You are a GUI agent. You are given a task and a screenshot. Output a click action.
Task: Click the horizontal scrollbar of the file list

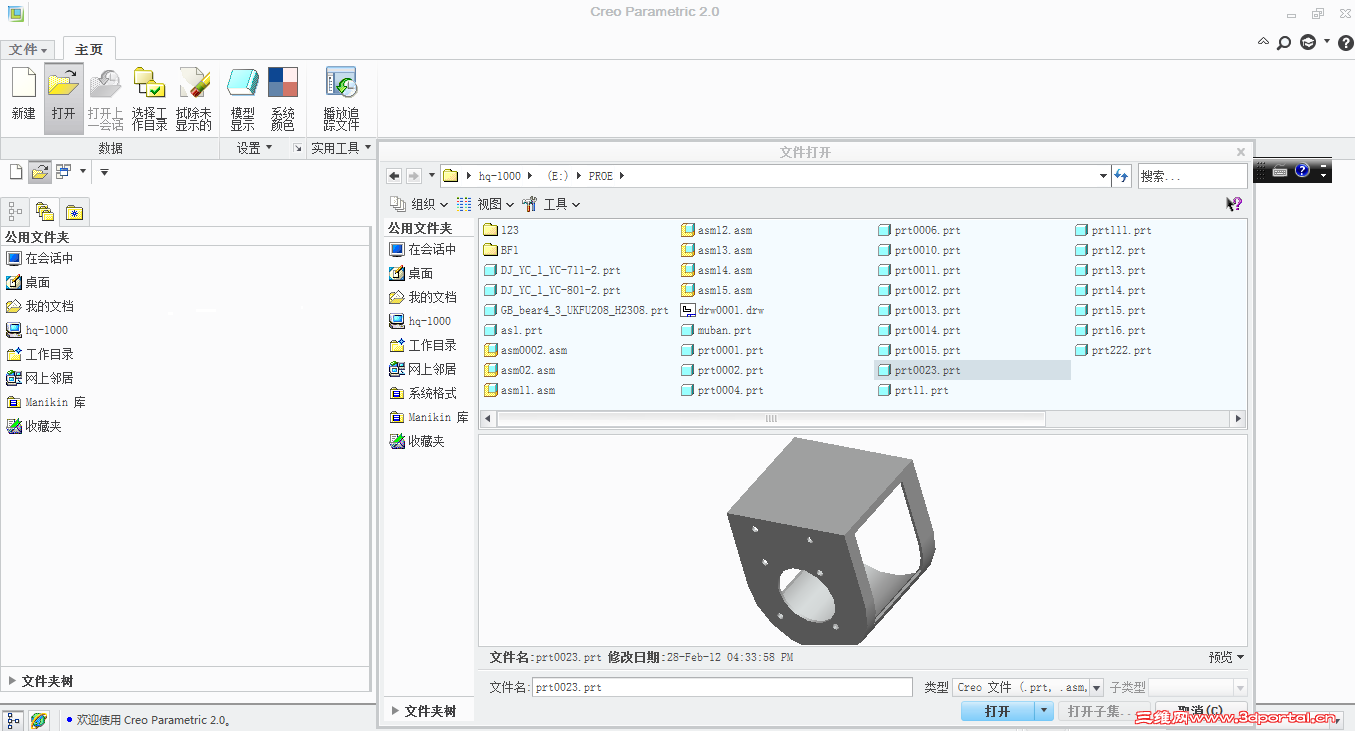(x=771, y=419)
